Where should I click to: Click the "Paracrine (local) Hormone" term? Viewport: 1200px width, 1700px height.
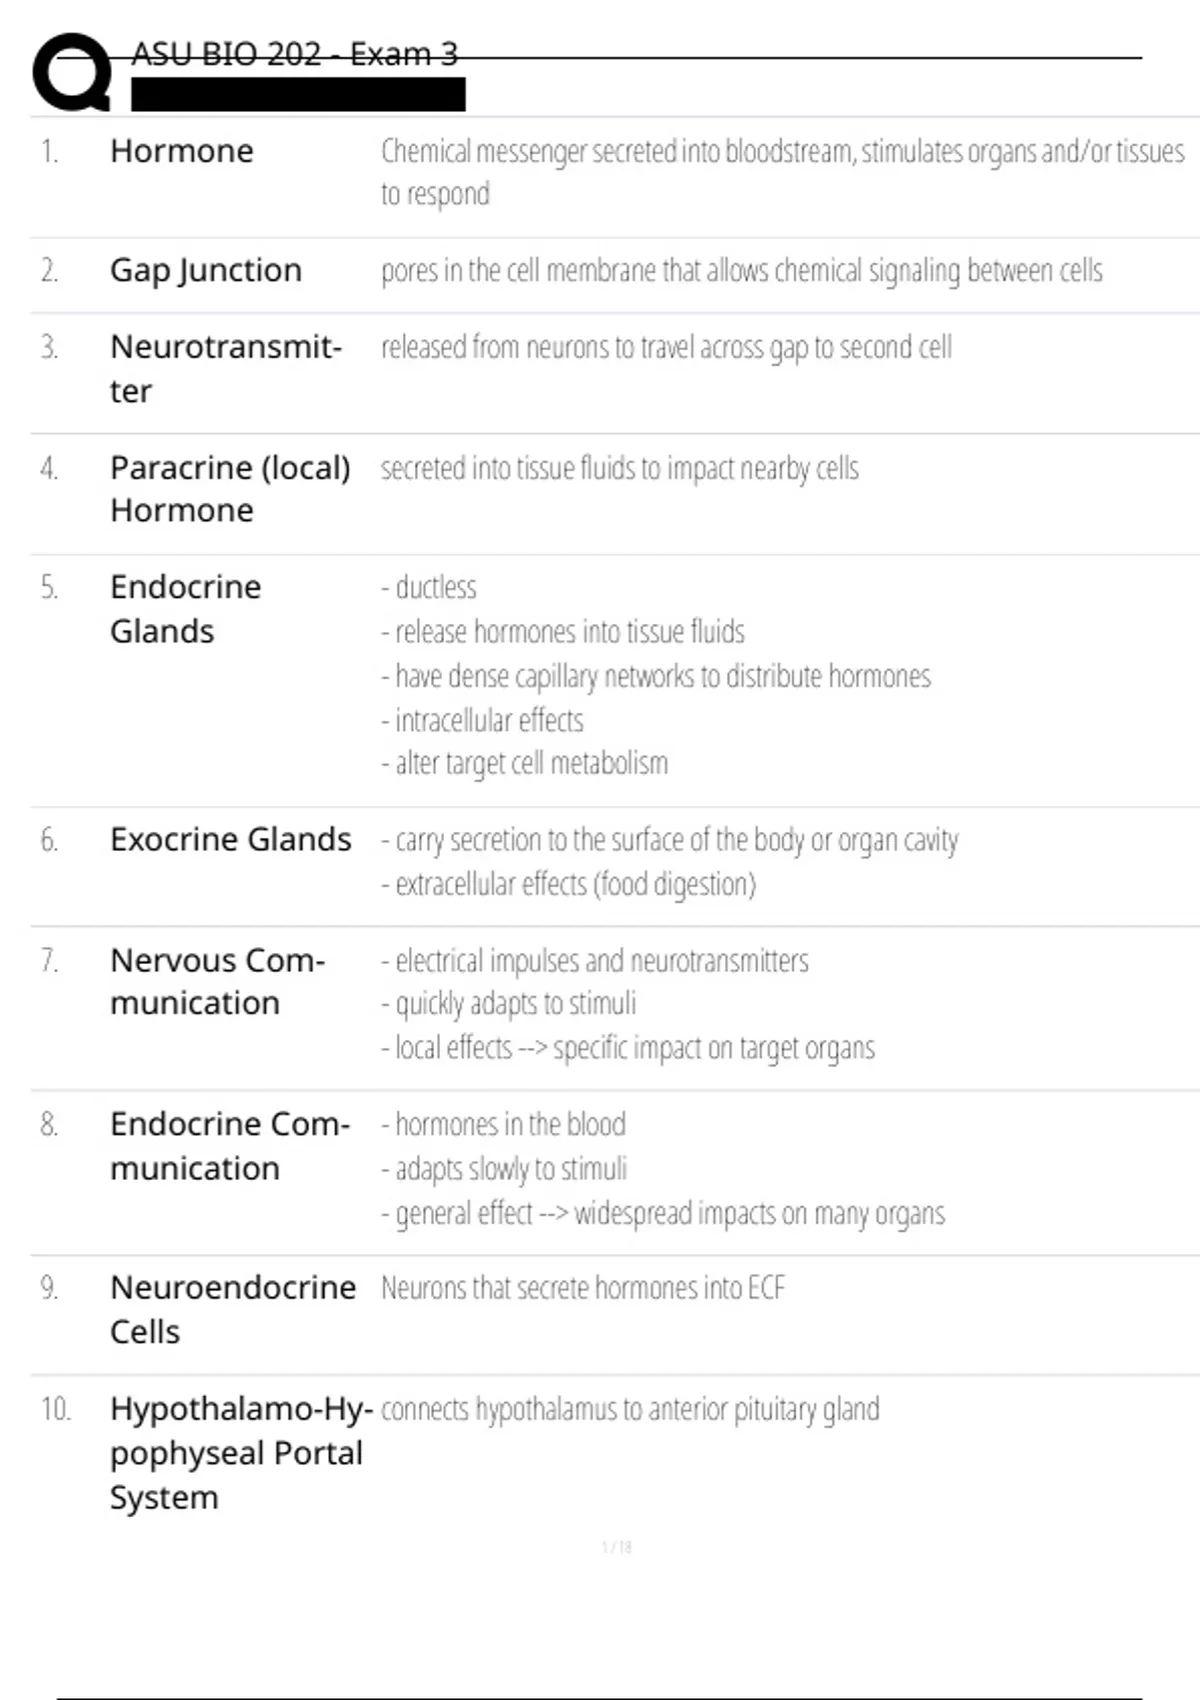(x=230, y=488)
